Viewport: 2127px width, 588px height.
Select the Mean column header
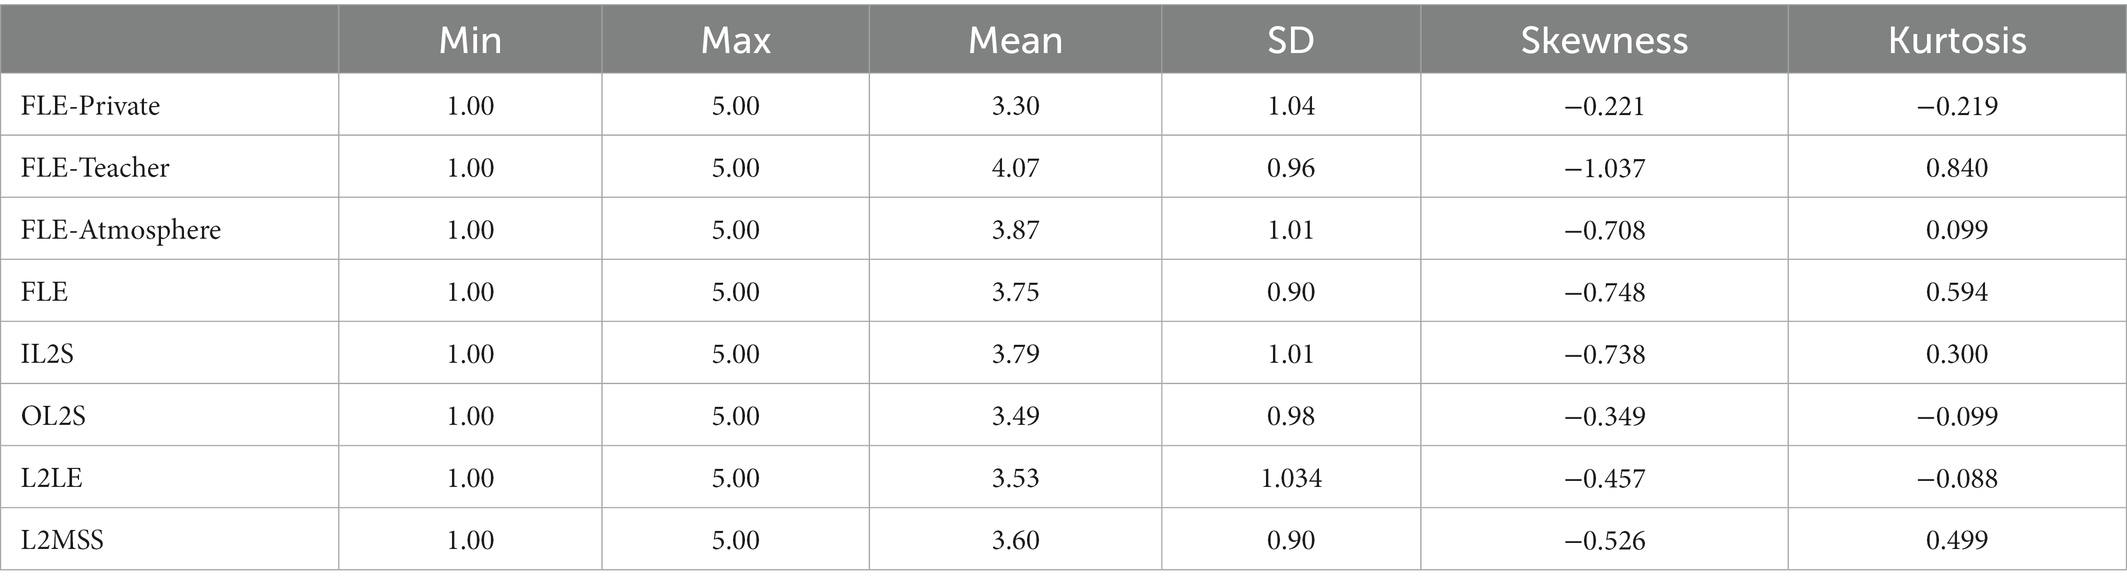(1015, 40)
